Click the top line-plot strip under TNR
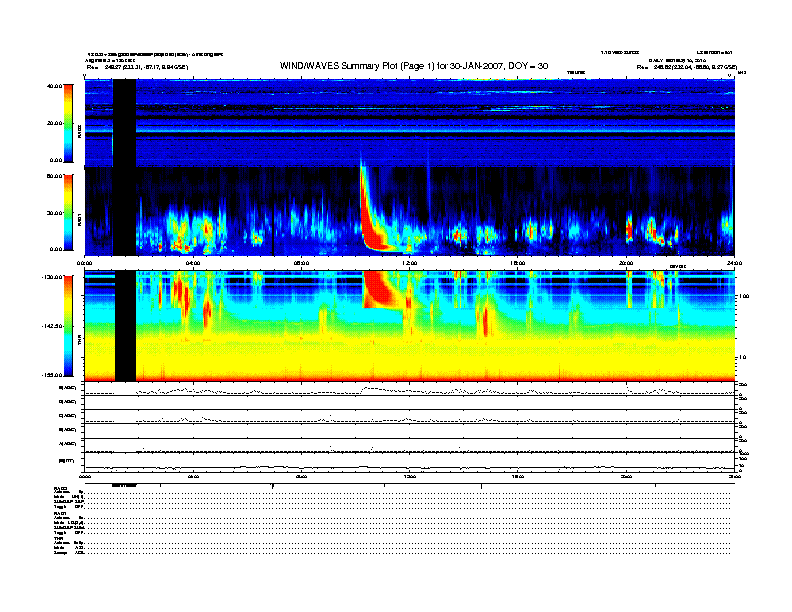792x612 pixels. (x=409, y=389)
